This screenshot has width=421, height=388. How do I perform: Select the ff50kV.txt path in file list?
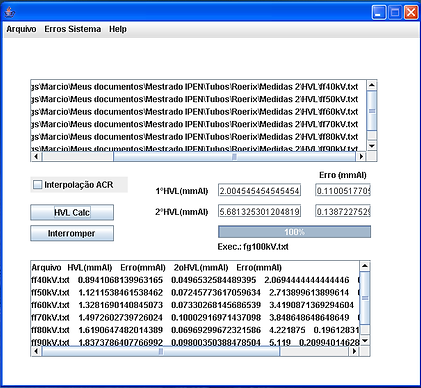(x=195, y=99)
